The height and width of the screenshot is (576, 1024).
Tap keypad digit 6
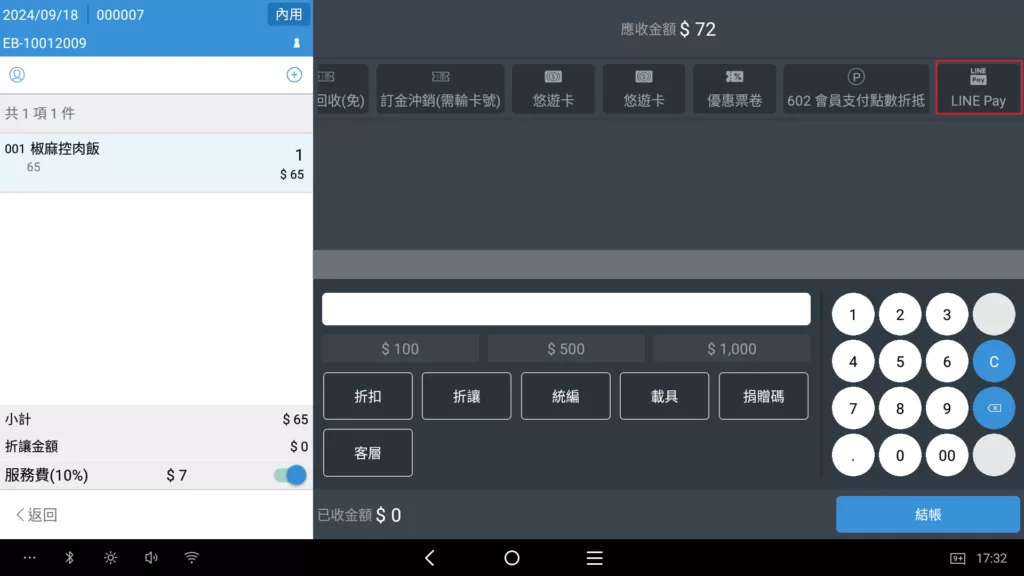click(x=947, y=361)
